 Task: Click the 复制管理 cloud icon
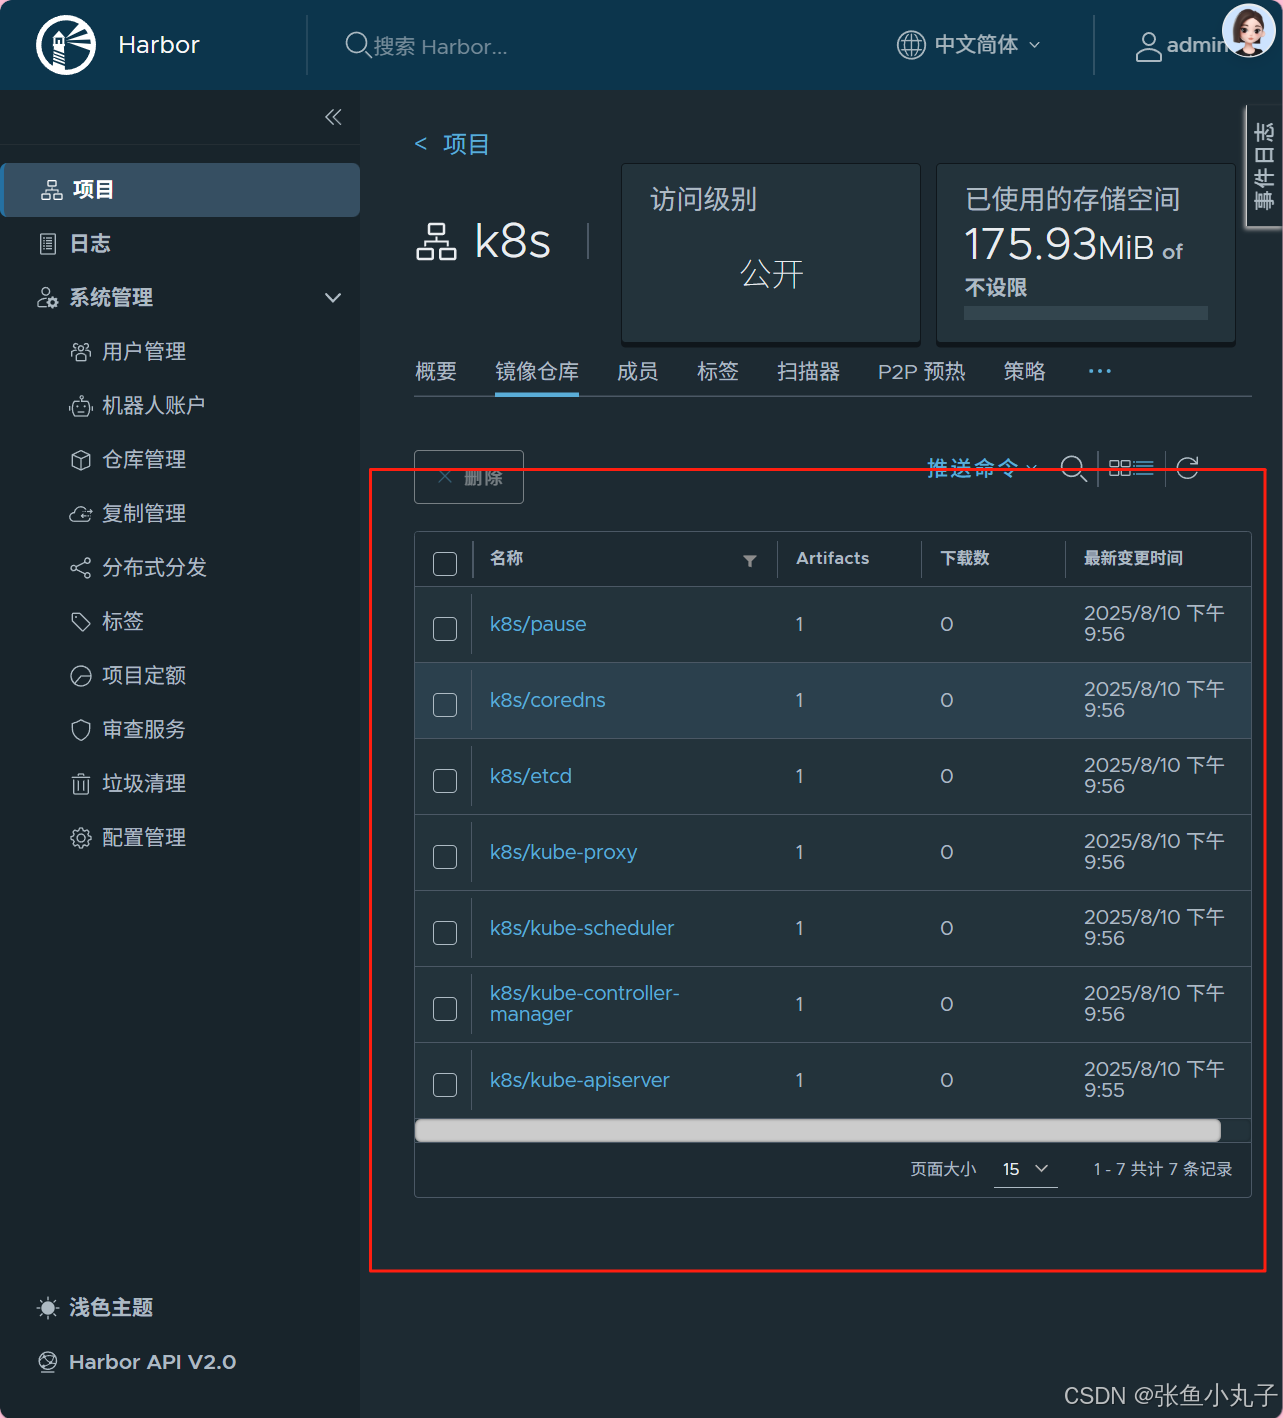click(x=81, y=514)
